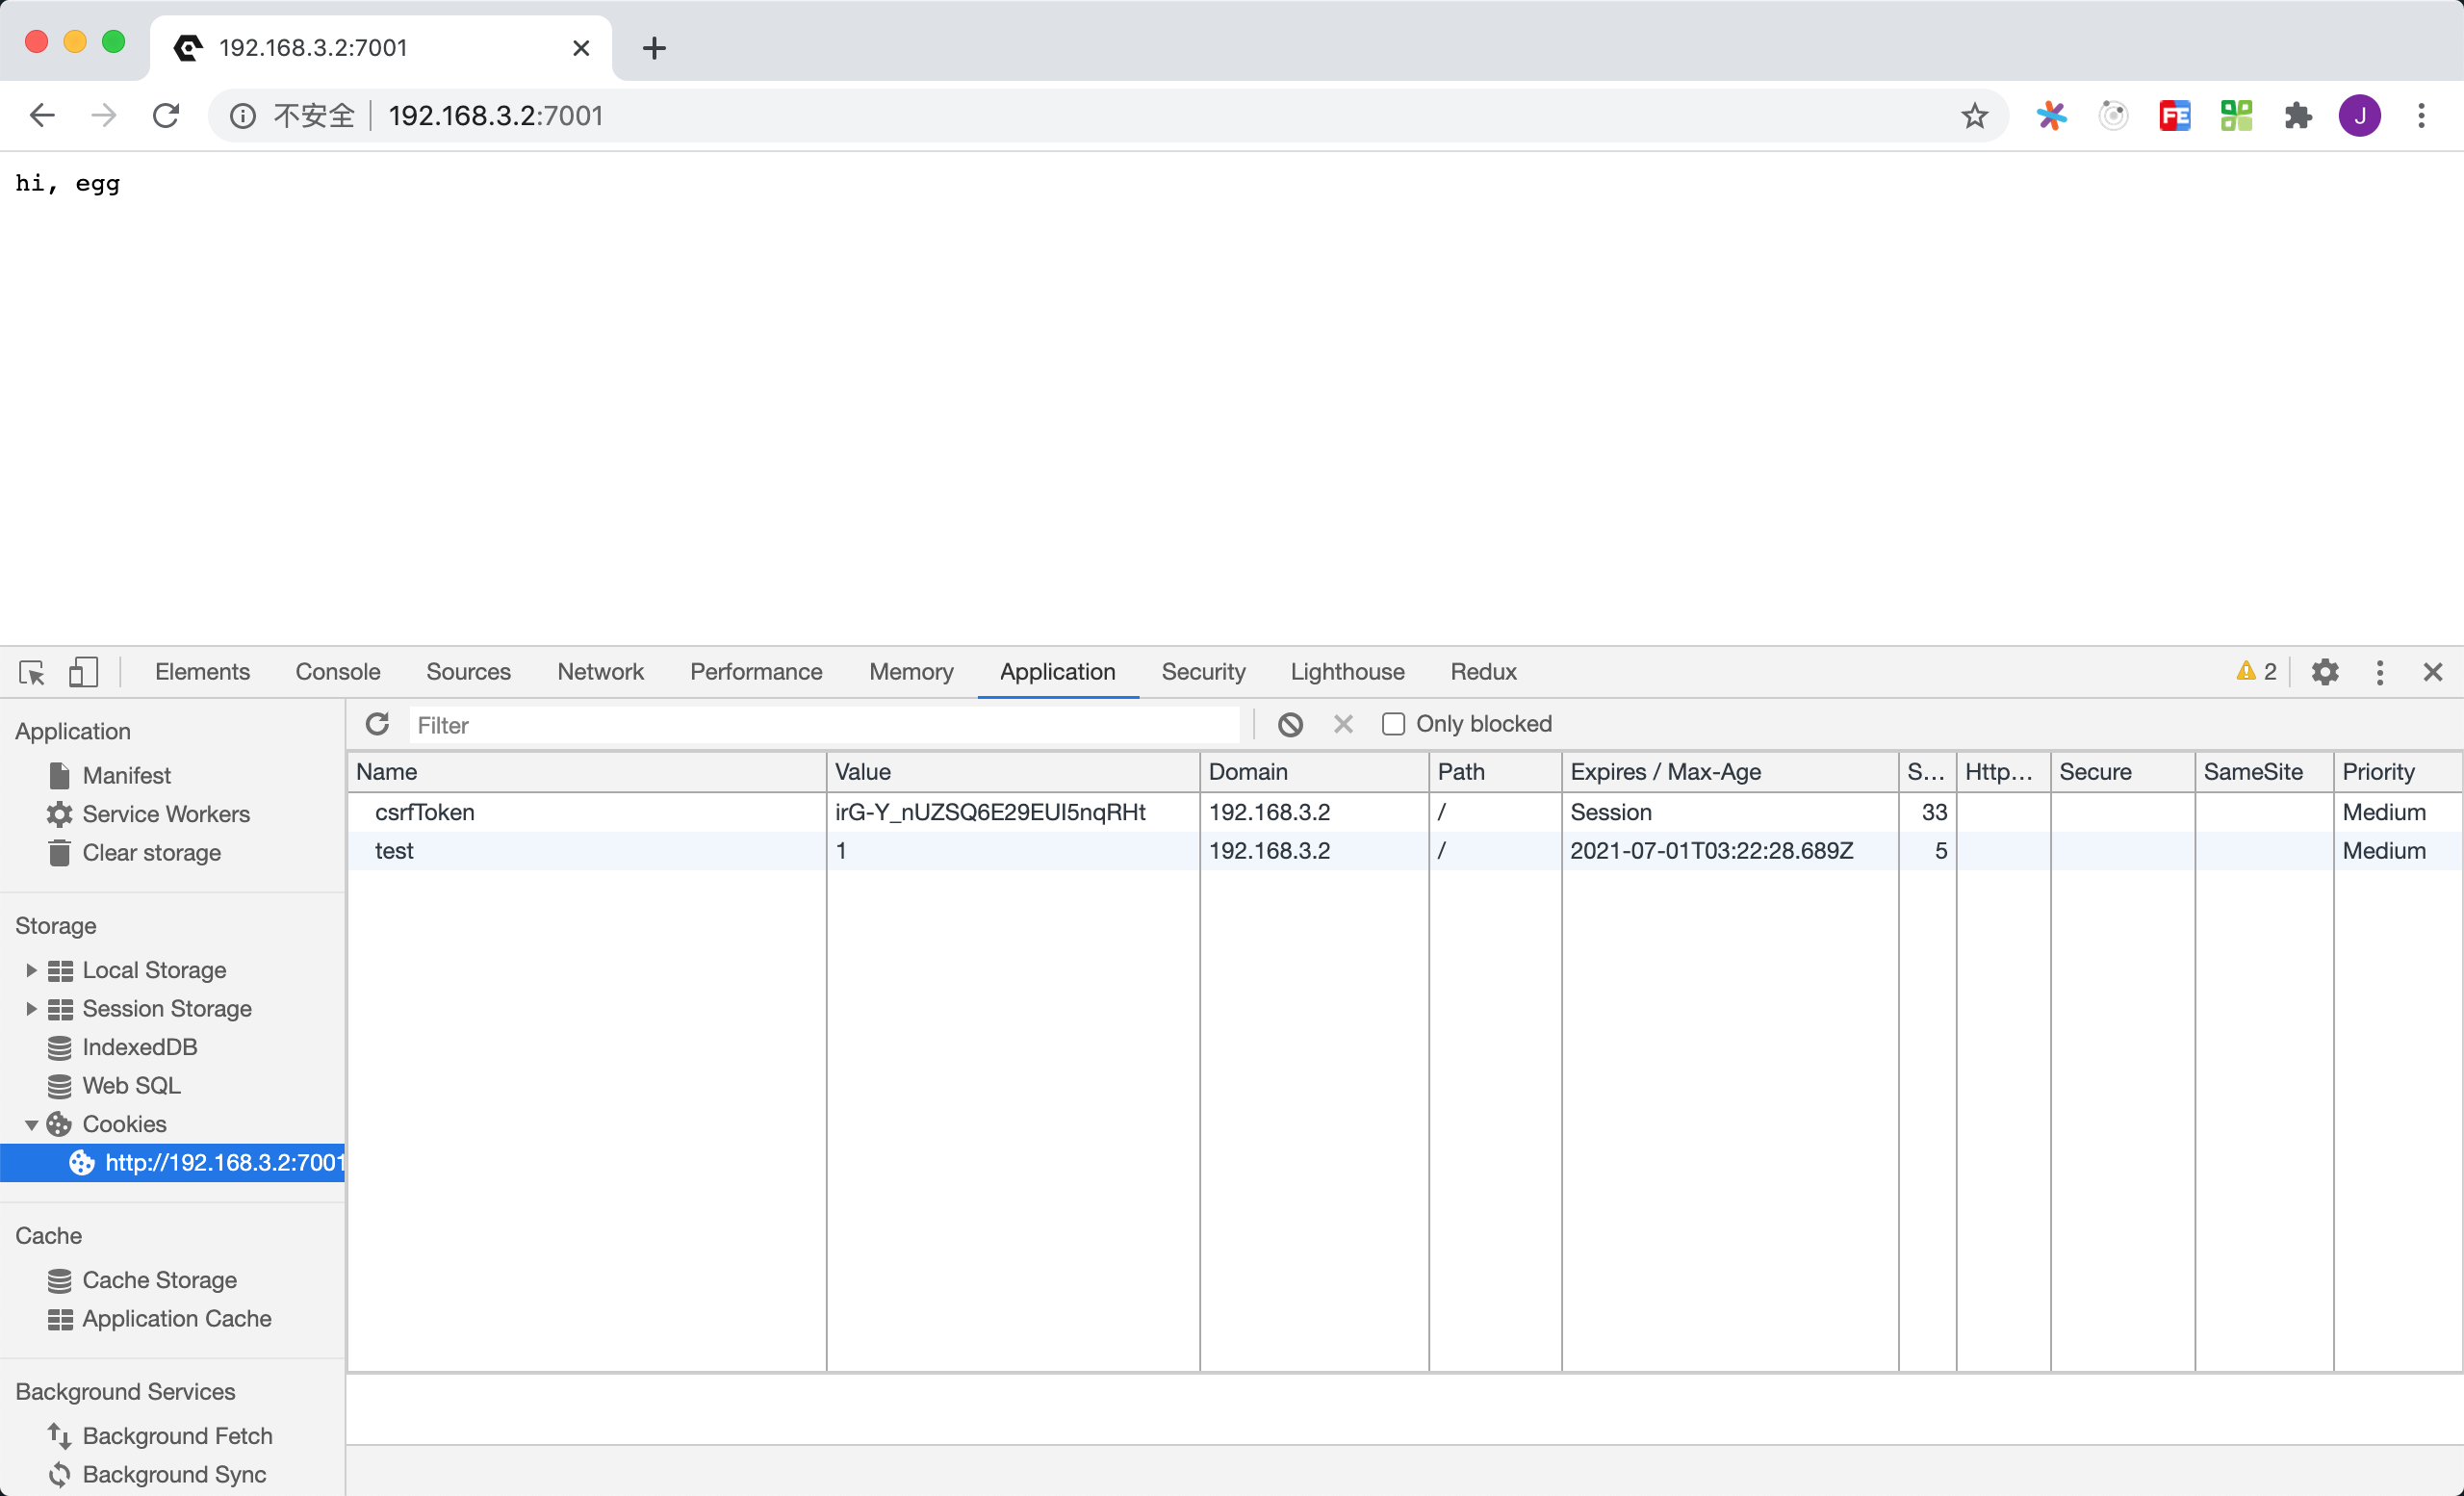
Task: Reload the browser page
Action: pyautogui.click(x=166, y=116)
